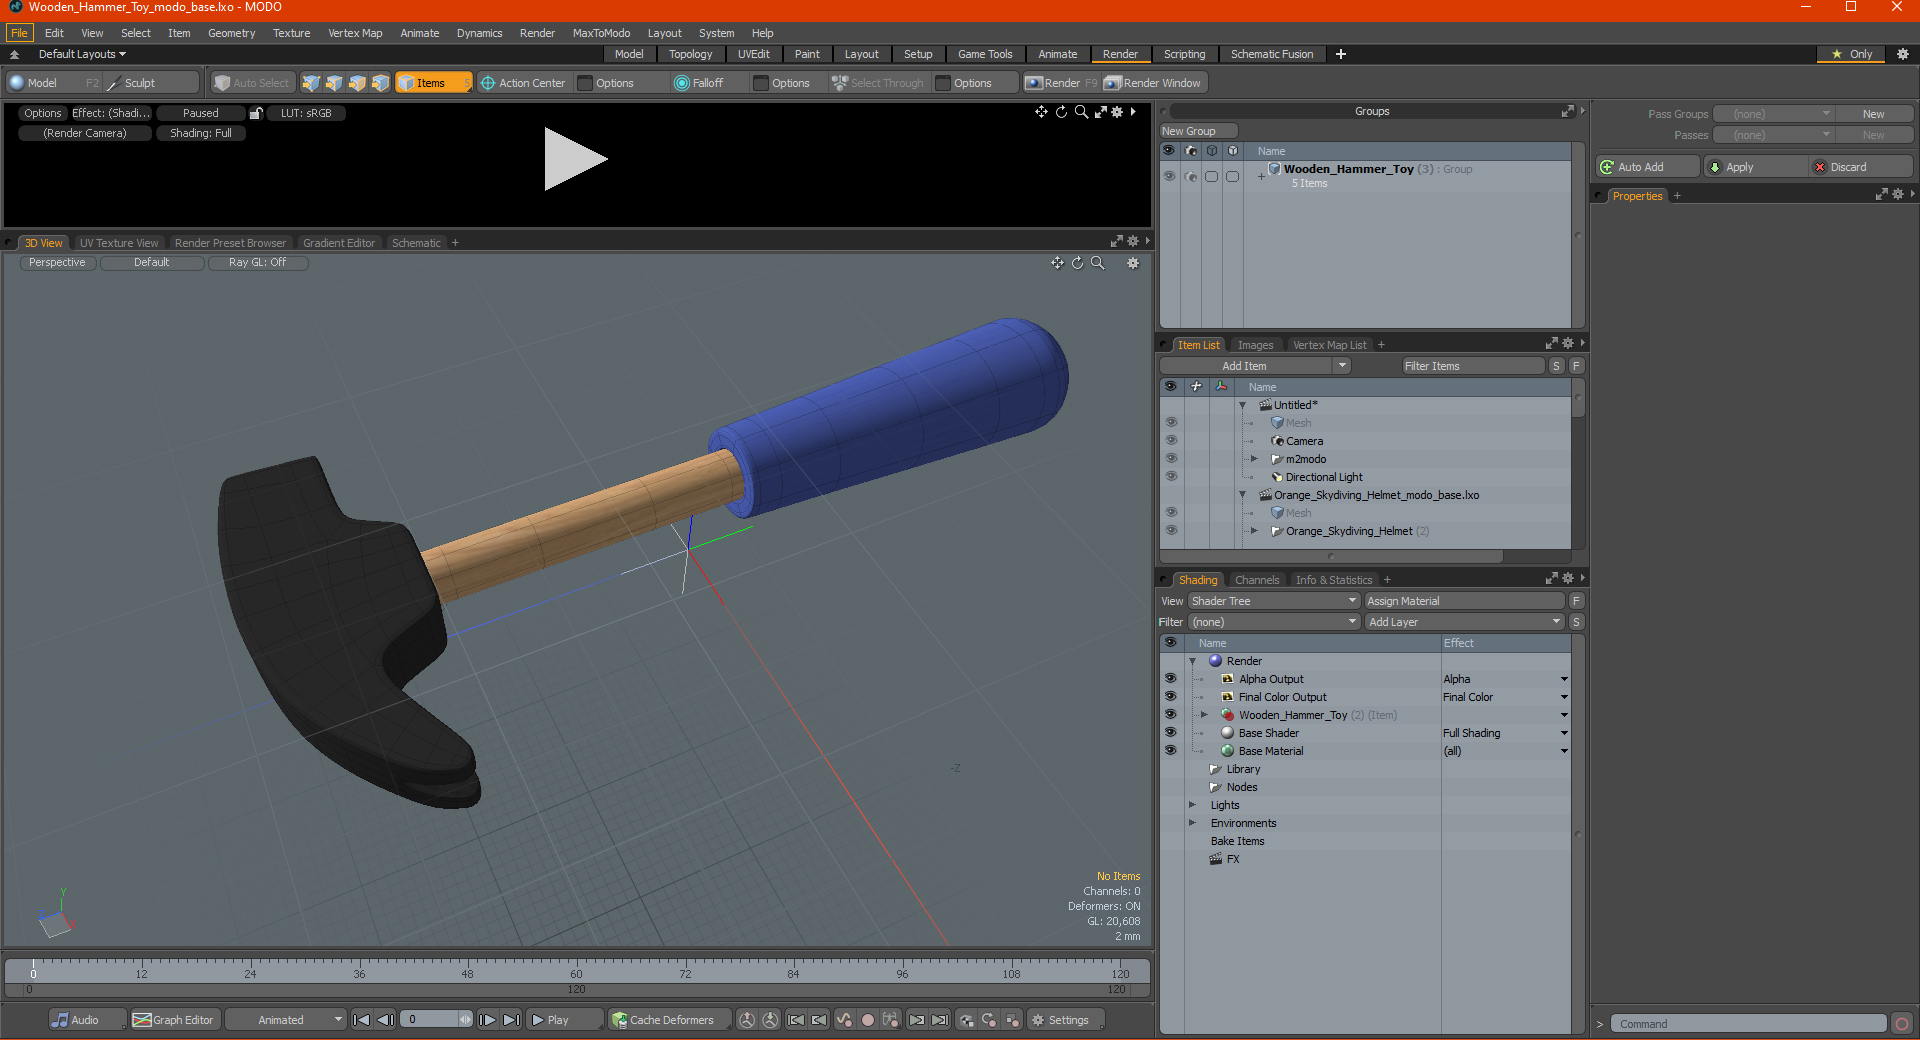
Task: Collapse the Render tree node
Action: click(1193, 661)
